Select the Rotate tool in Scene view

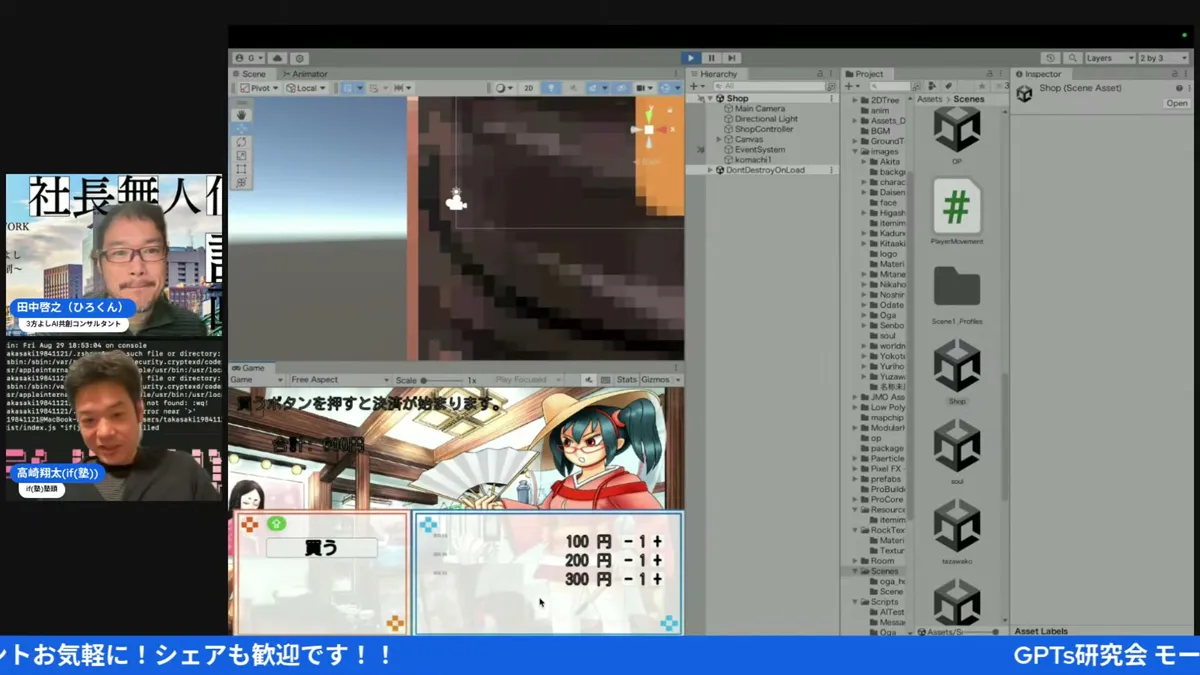242,143
